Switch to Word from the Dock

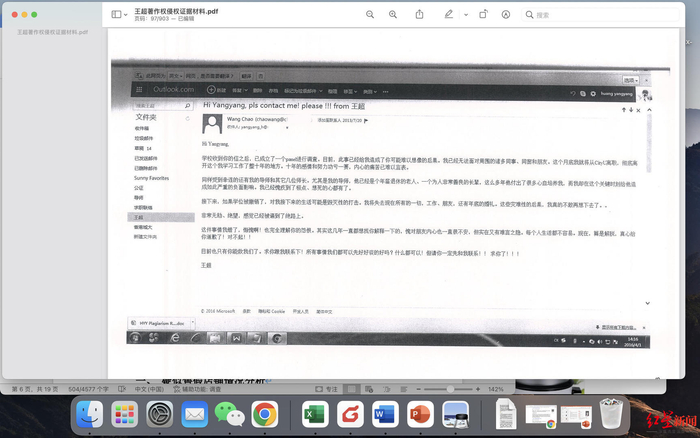(385, 414)
